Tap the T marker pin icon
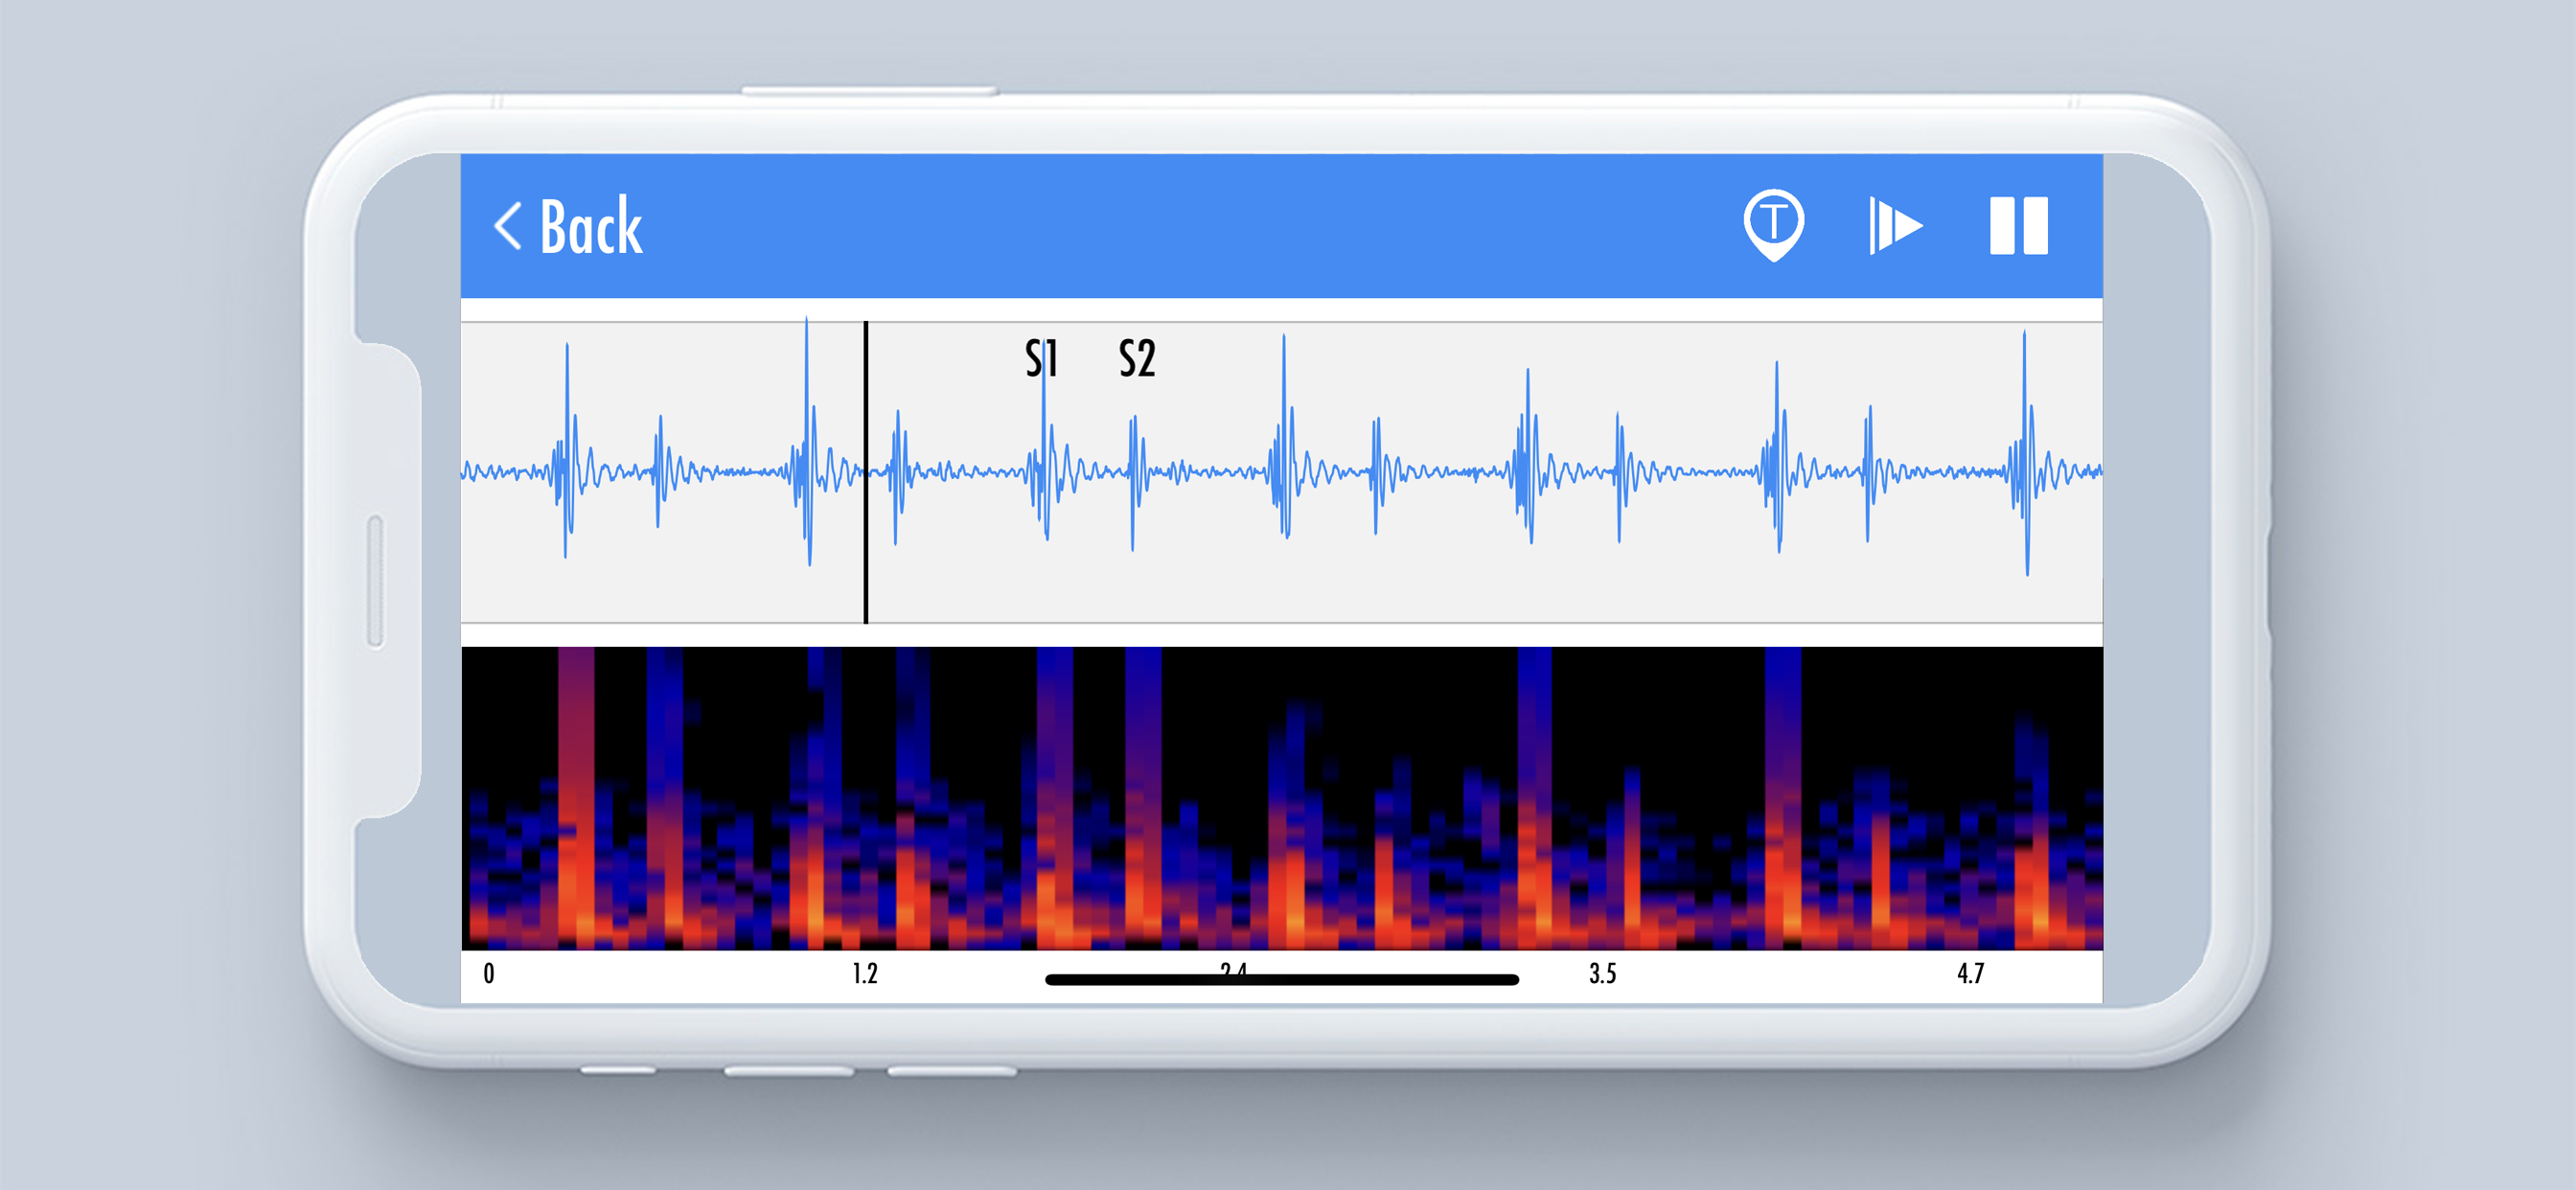The width and height of the screenshot is (2576, 1190). pyautogui.click(x=1773, y=224)
